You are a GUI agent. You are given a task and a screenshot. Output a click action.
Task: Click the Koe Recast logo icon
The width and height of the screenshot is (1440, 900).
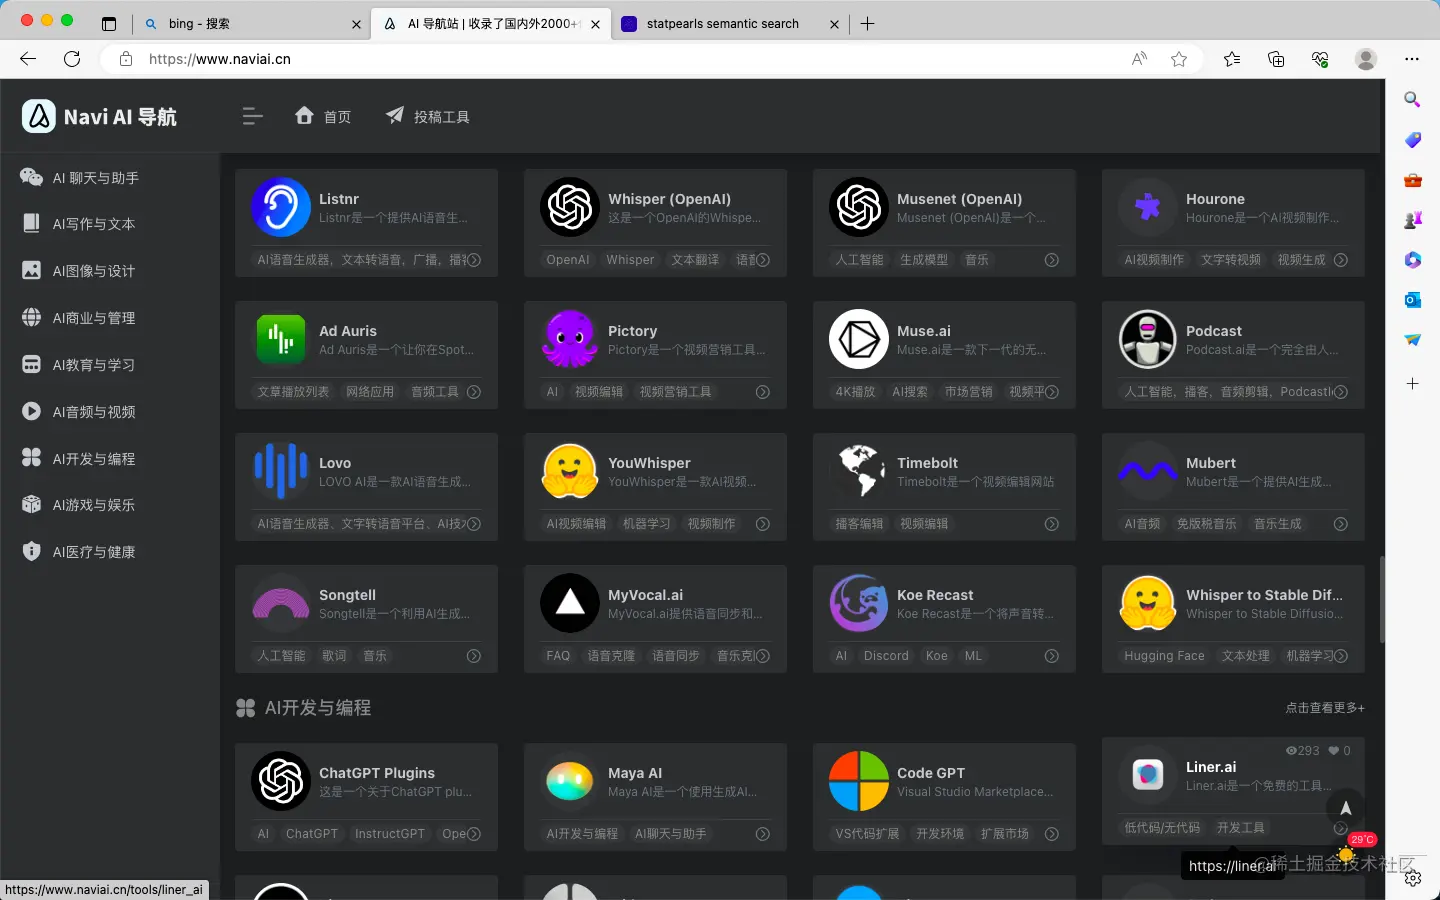pyautogui.click(x=859, y=603)
